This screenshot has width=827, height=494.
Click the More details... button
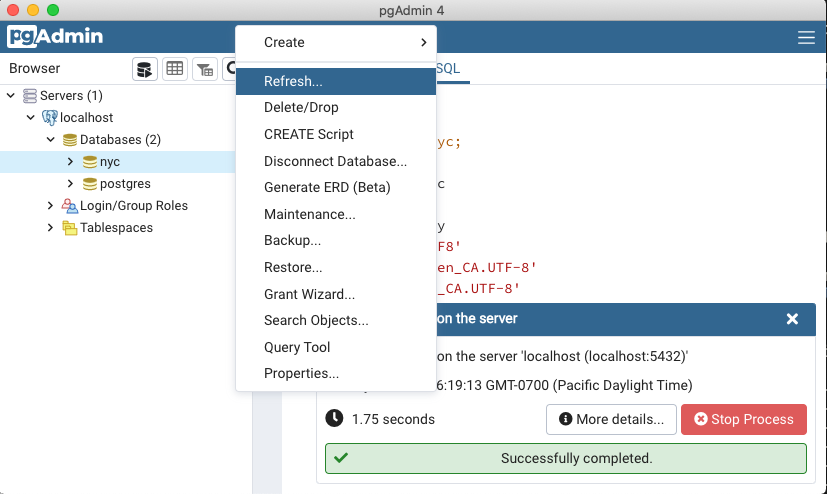click(x=611, y=420)
